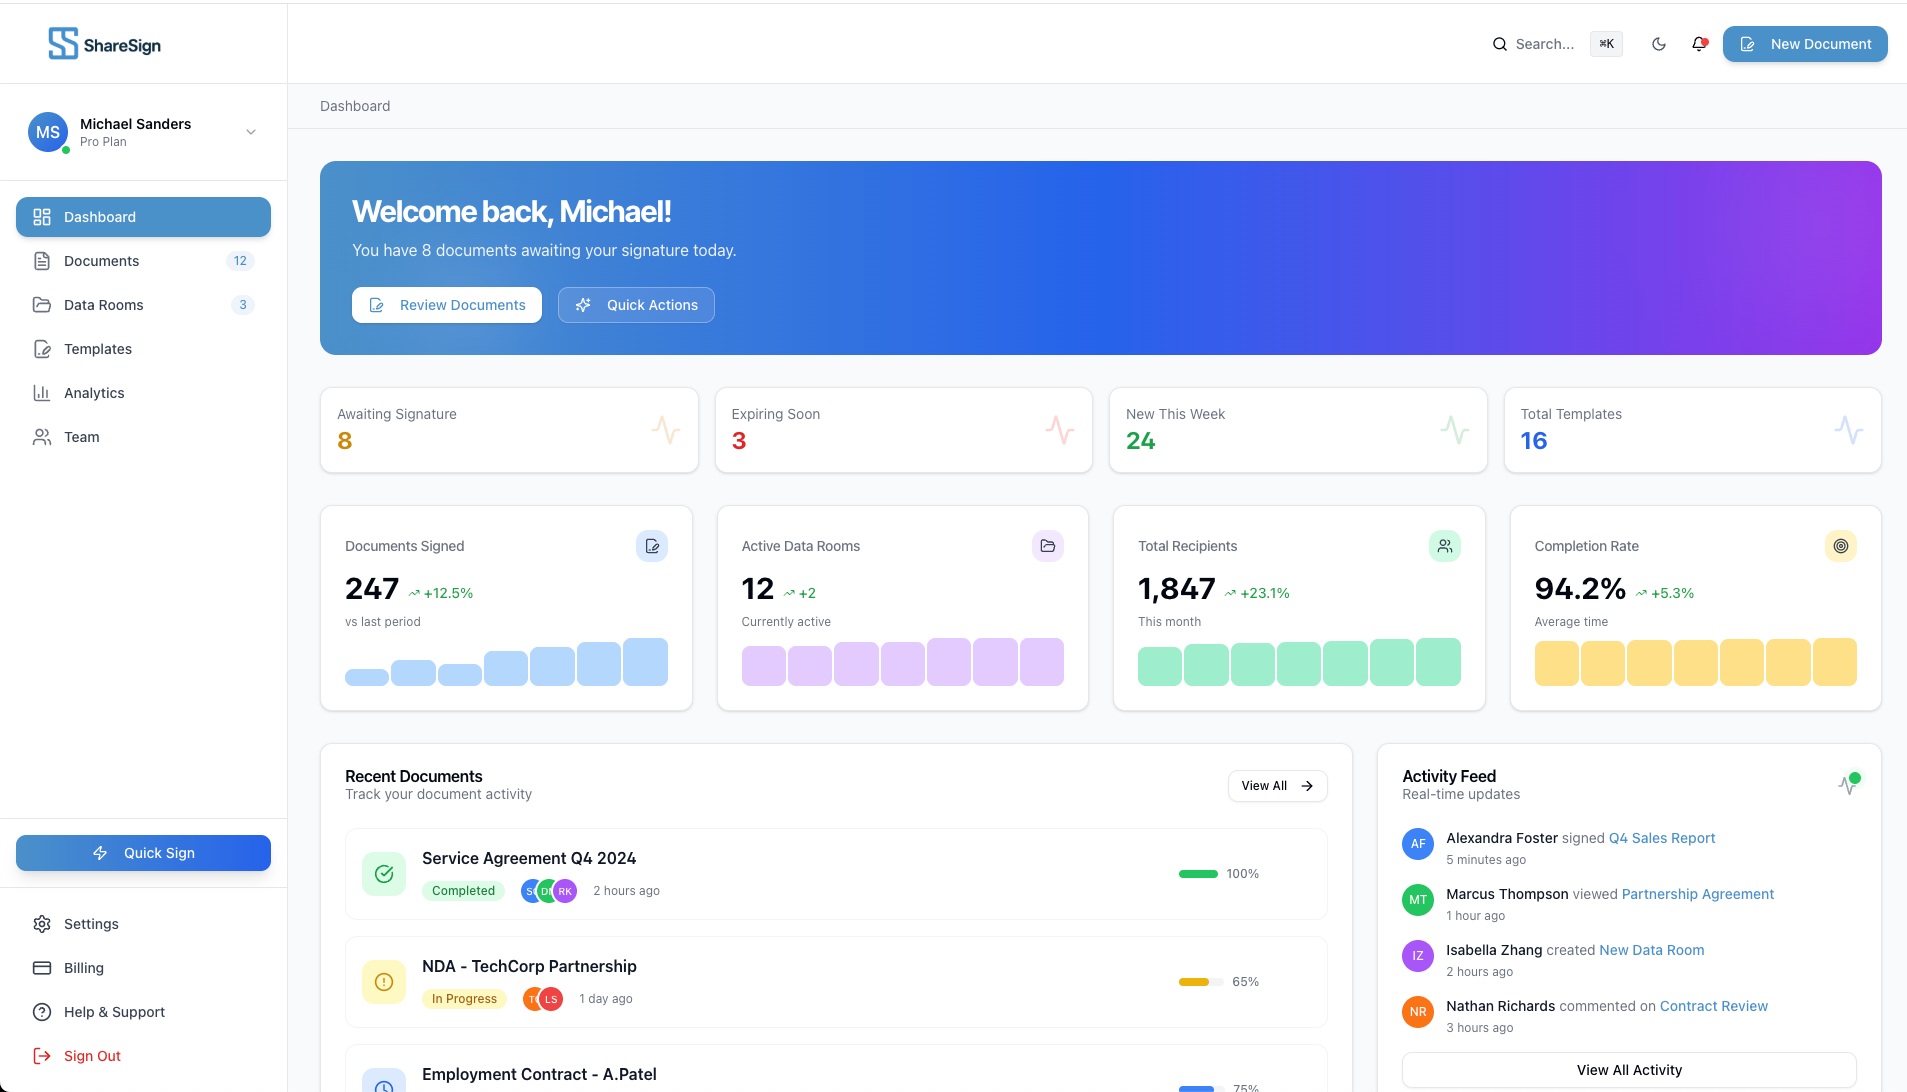Select the Templates icon in the sidebar
1907x1092 pixels.
(41, 349)
